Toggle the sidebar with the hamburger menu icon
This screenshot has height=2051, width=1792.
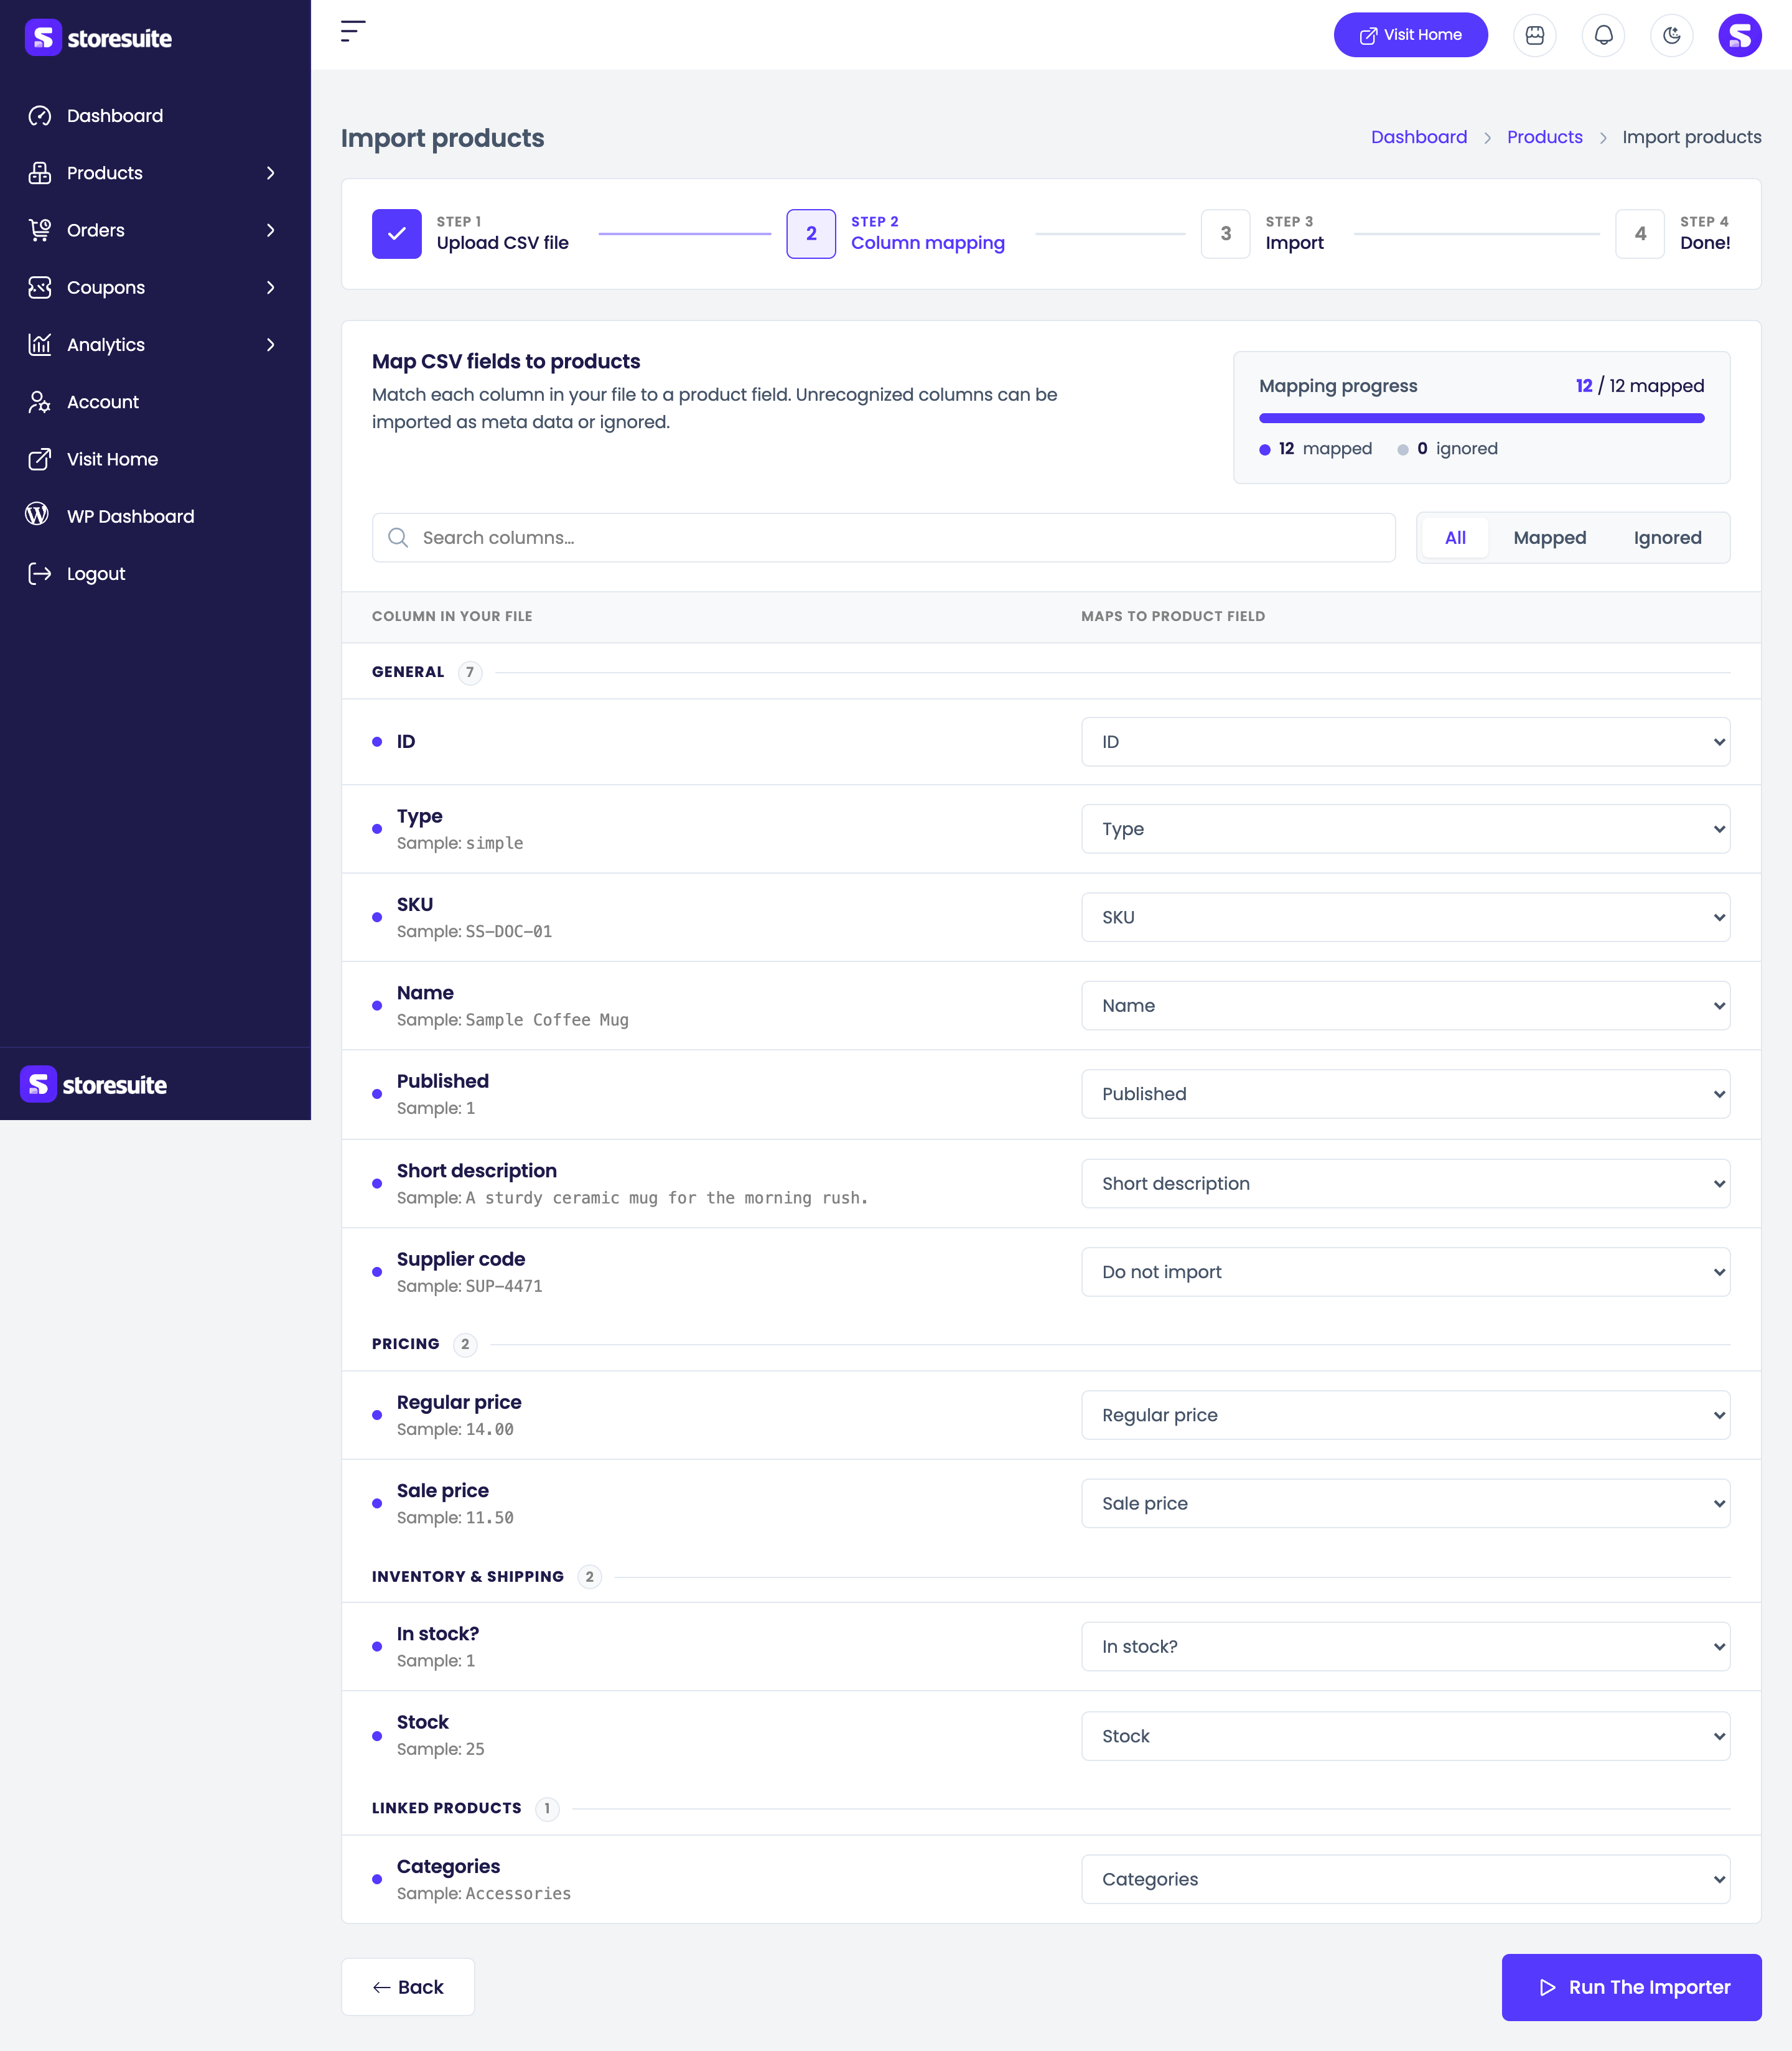[x=353, y=31]
